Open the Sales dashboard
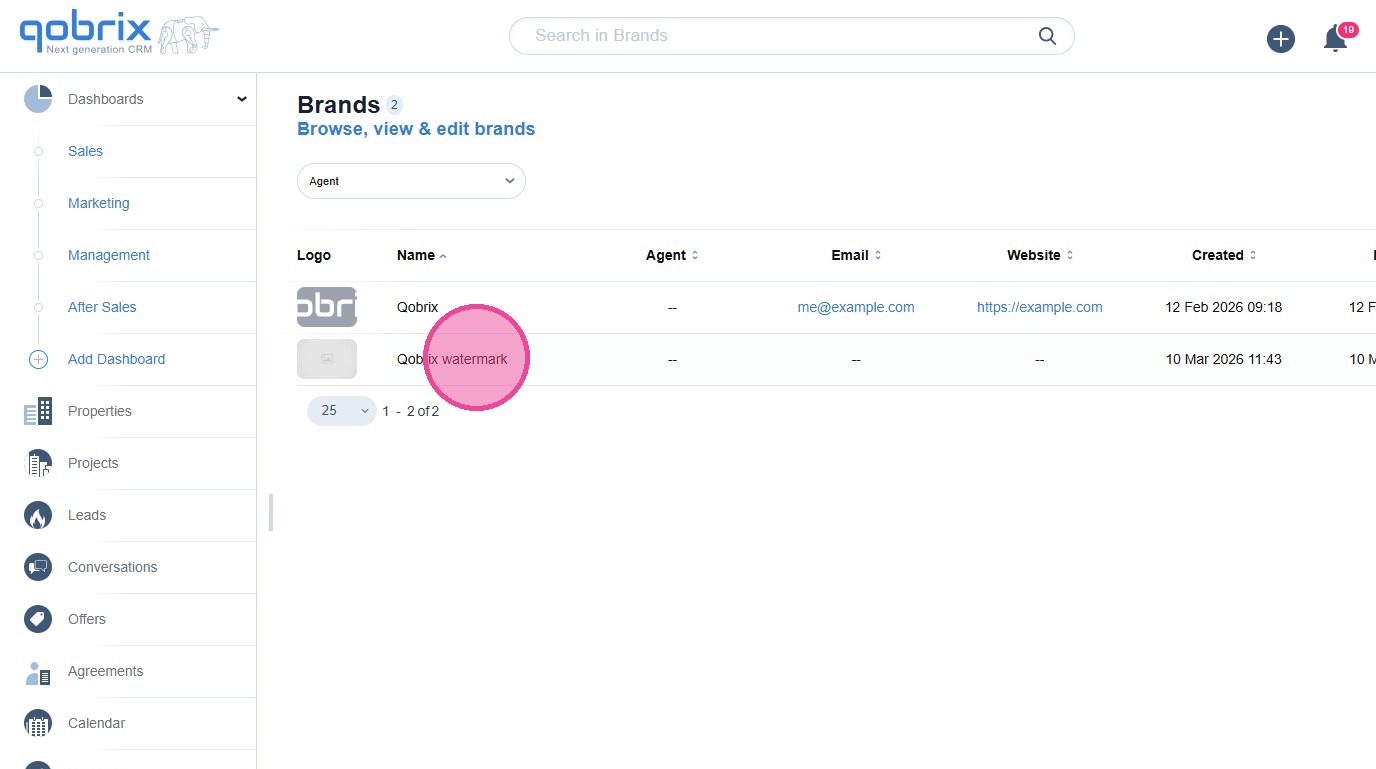Viewport: 1376px width, 769px height. [x=85, y=151]
